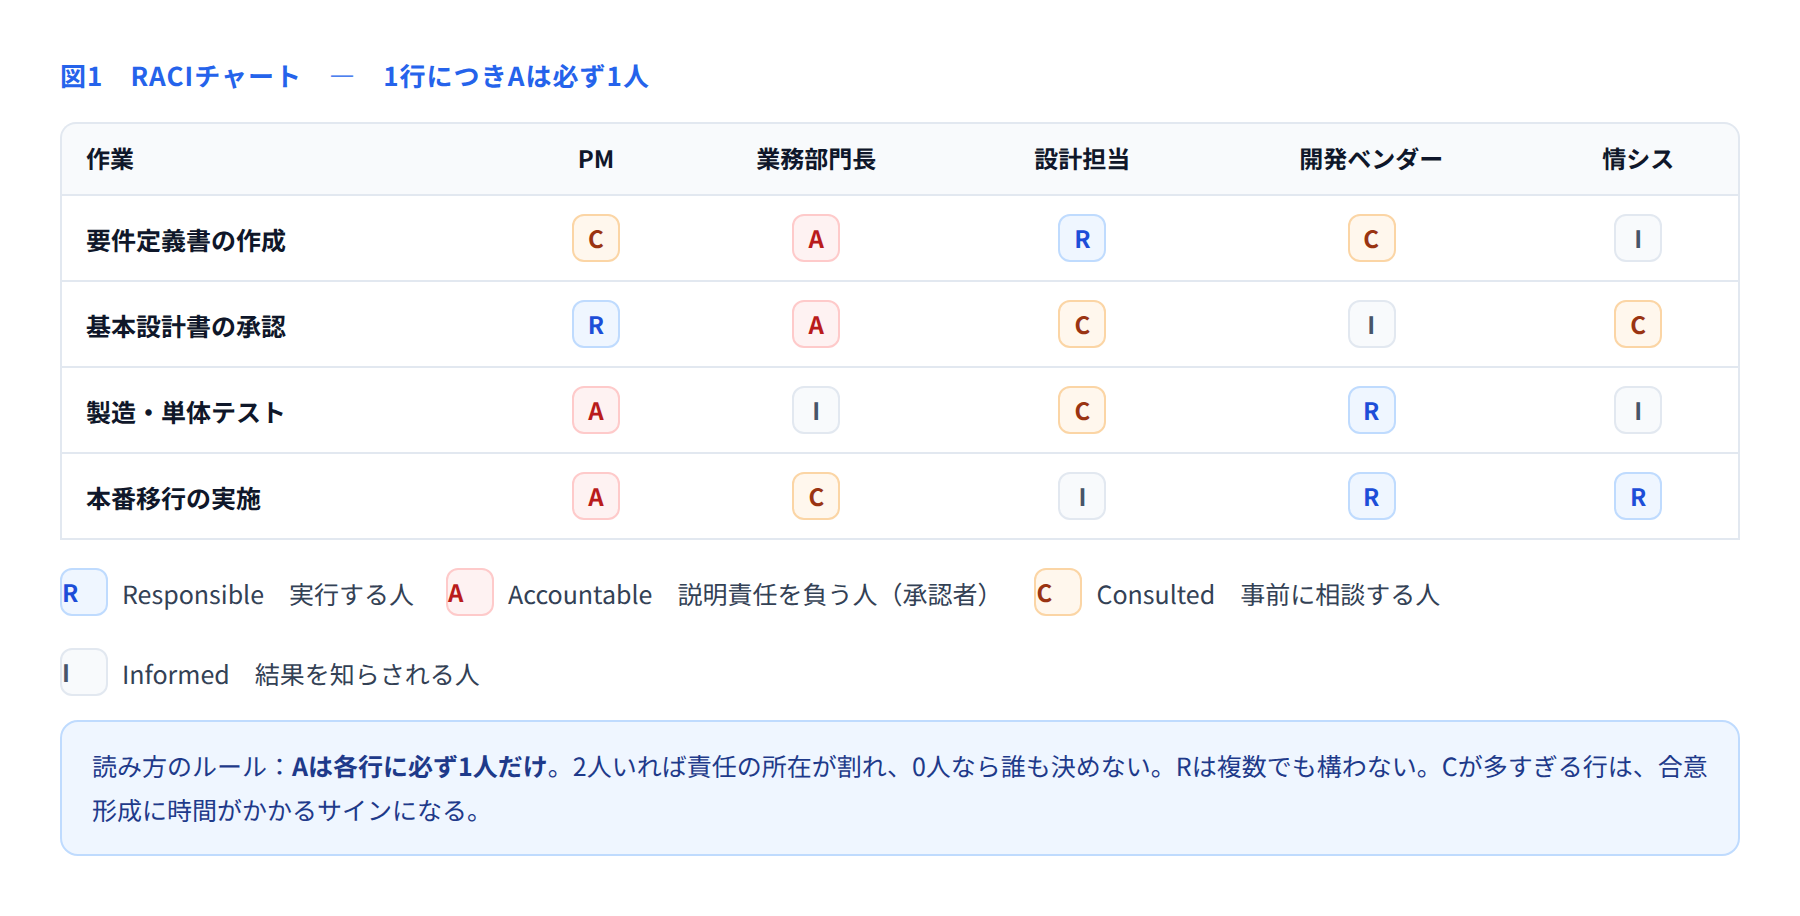Click the R badge for PM in 基本設計書の承認 row
Image resolution: width=1800 pixels, height=916 pixels.
tap(596, 325)
